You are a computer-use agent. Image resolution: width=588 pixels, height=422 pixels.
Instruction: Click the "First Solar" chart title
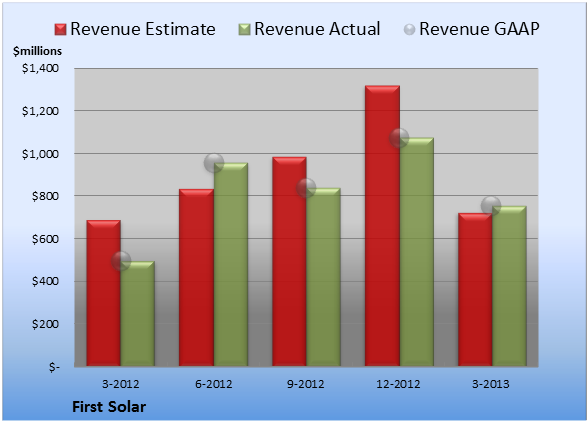pyautogui.click(x=109, y=407)
